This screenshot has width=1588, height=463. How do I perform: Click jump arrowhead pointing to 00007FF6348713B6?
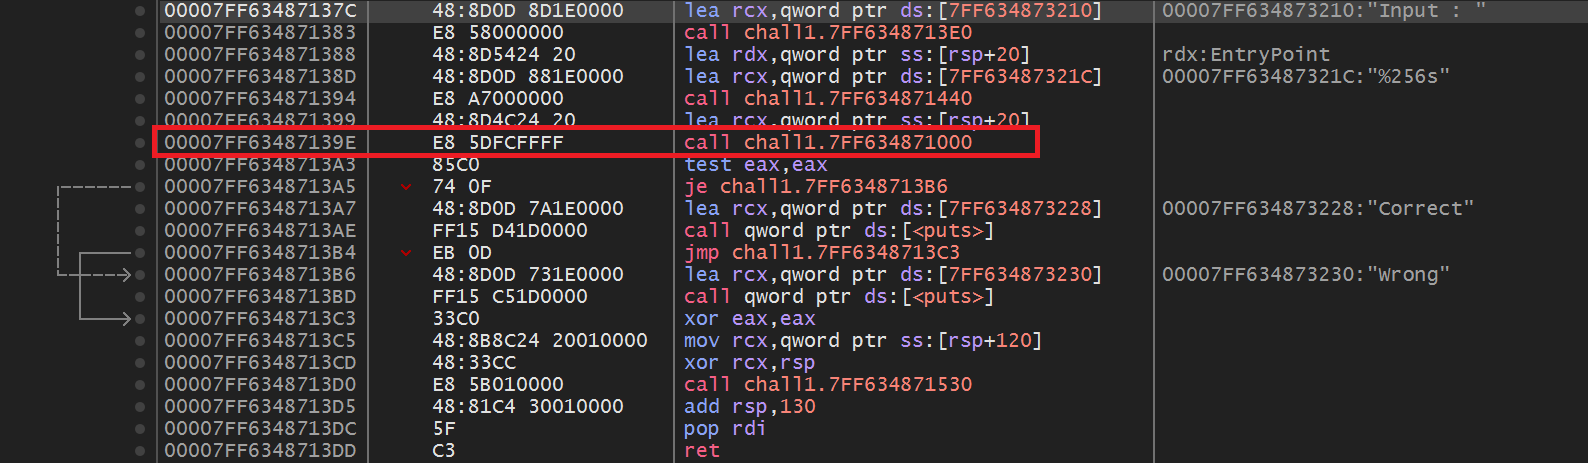pyautogui.click(x=124, y=274)
